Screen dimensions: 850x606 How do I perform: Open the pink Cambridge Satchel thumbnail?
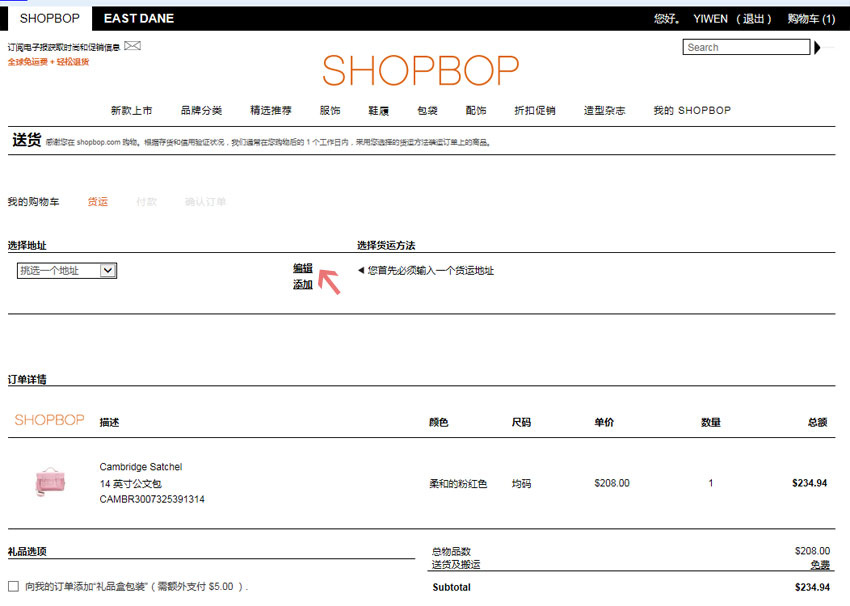[50, 482]
